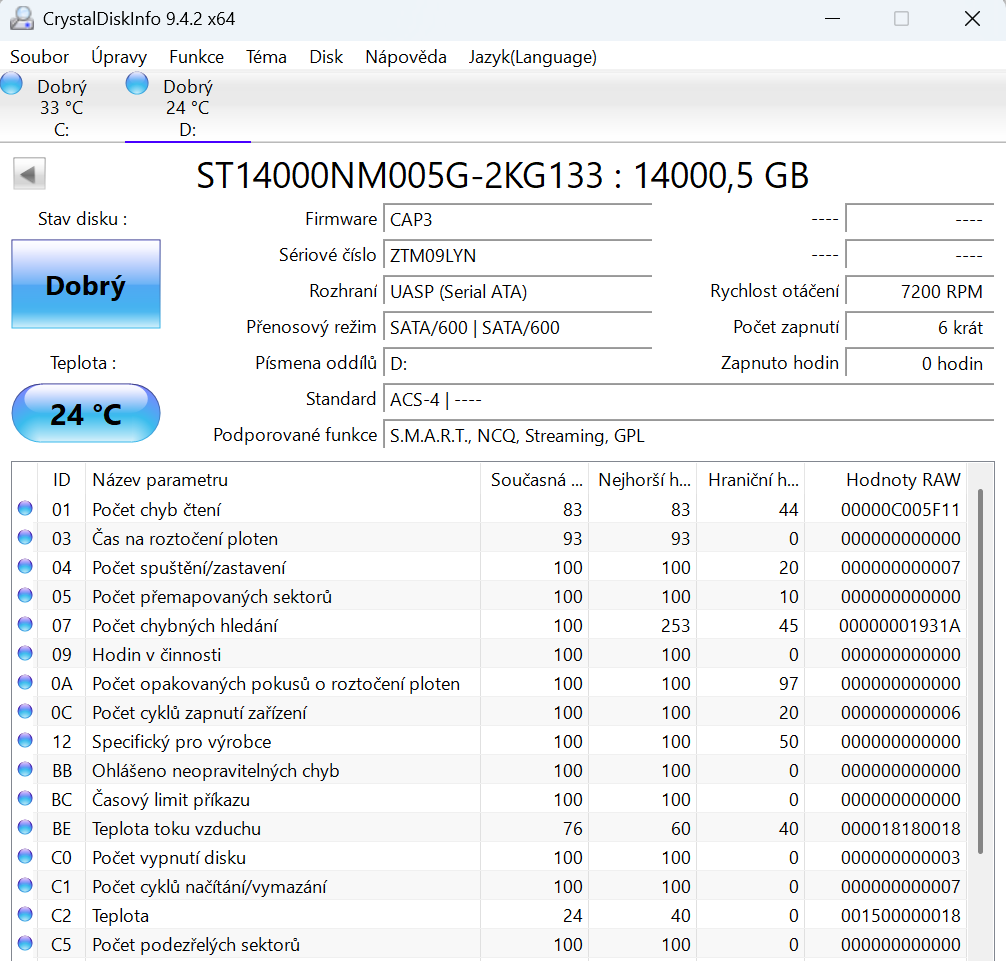Click the status dot beside "Počet přemapovaných sektorů"
The width and height of the screenshot is (1006, 961).
click(x=24, y=596)
